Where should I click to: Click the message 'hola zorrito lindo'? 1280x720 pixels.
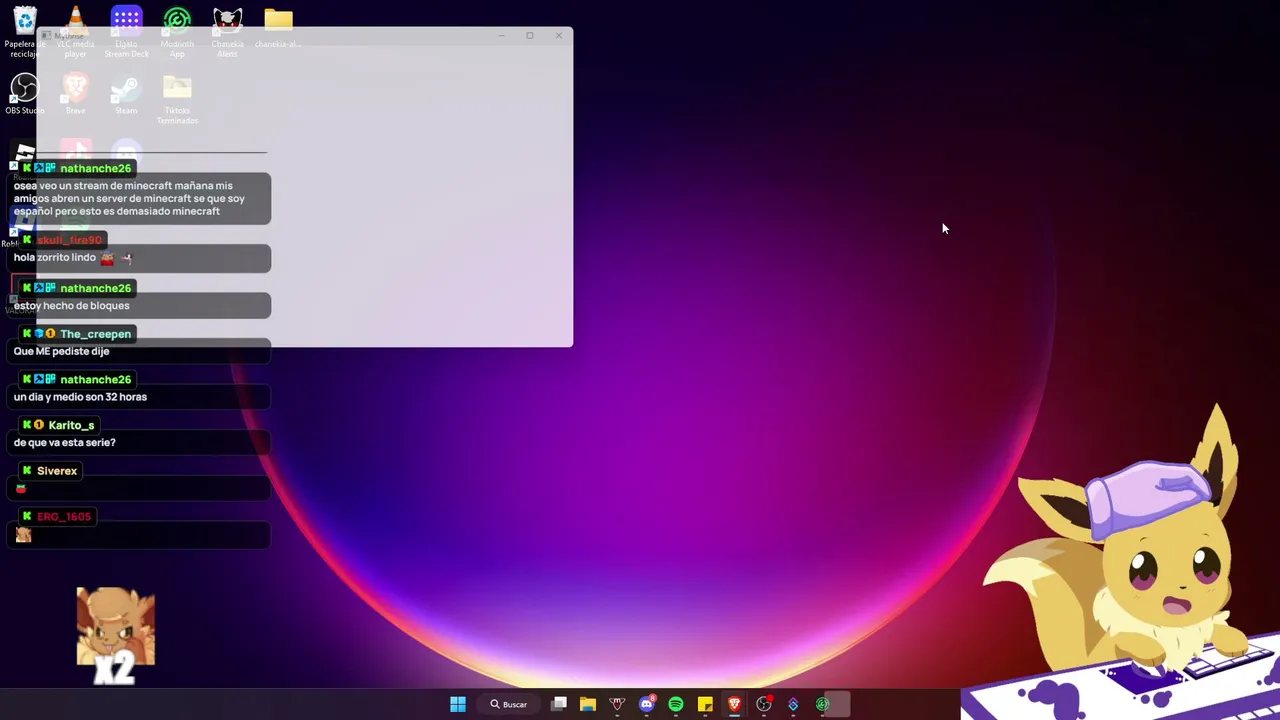click(x=55, y=258)
